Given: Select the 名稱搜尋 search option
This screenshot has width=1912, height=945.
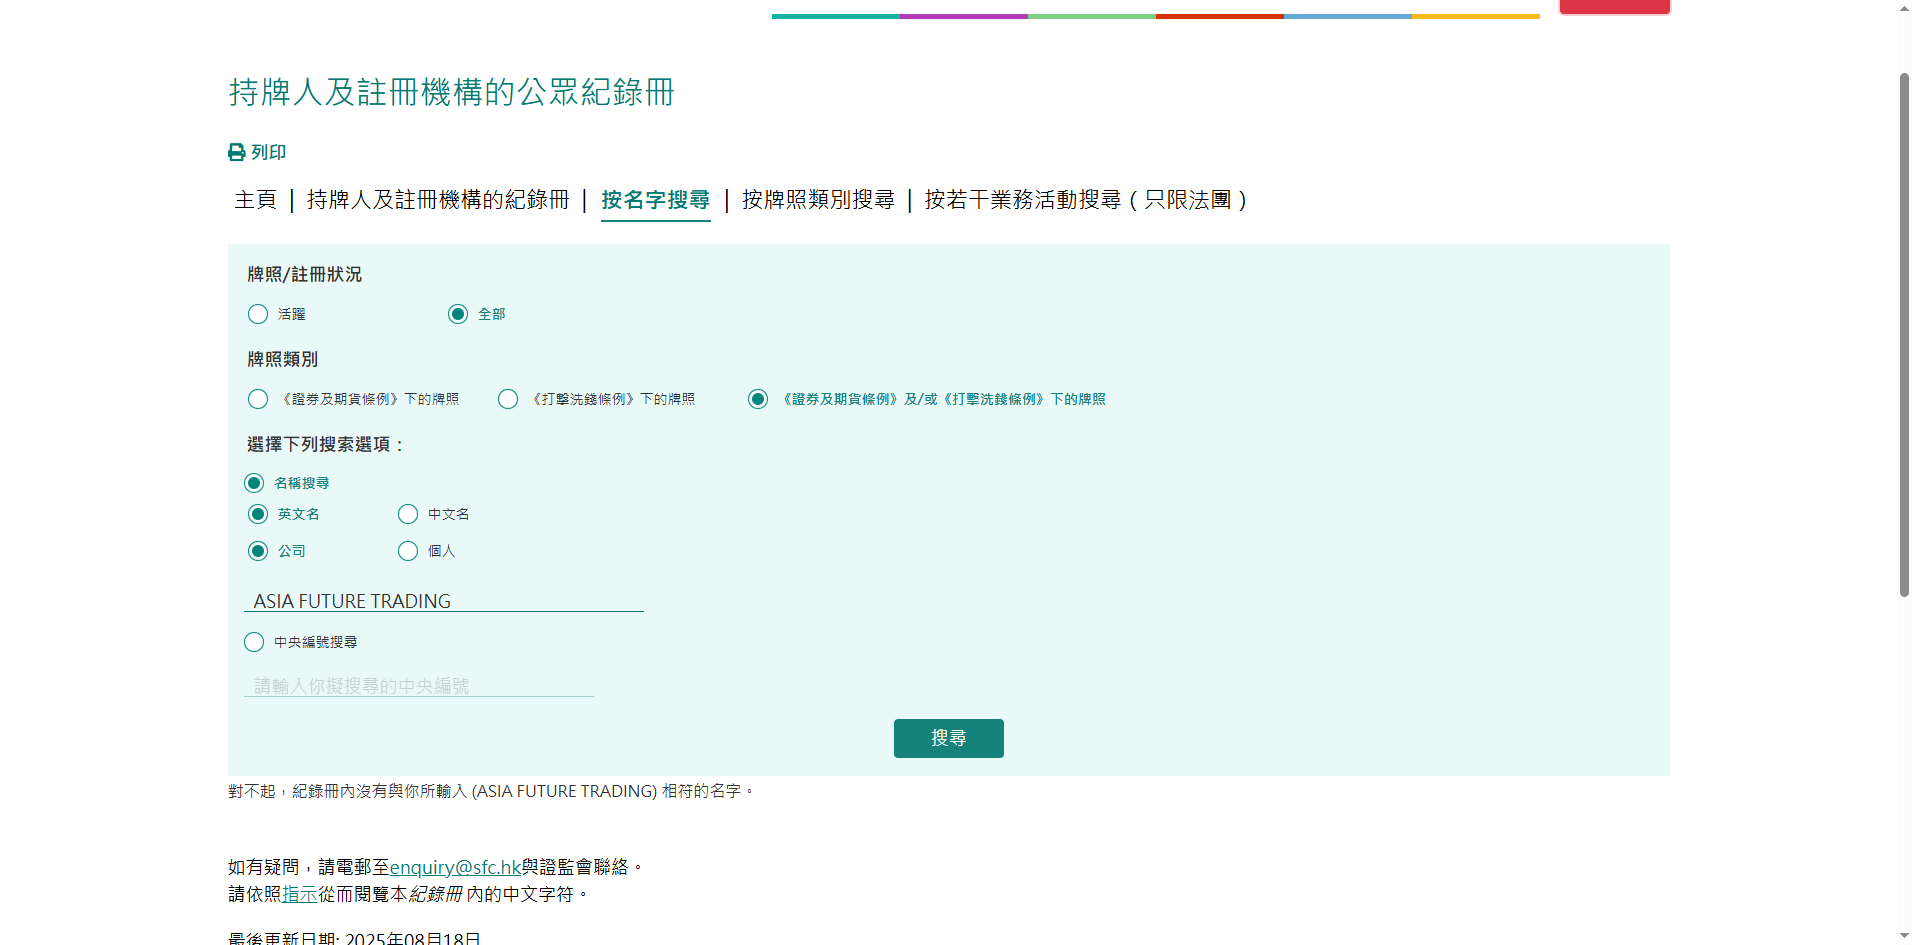Looking at the screenshot, I should (x=254, y=483).
